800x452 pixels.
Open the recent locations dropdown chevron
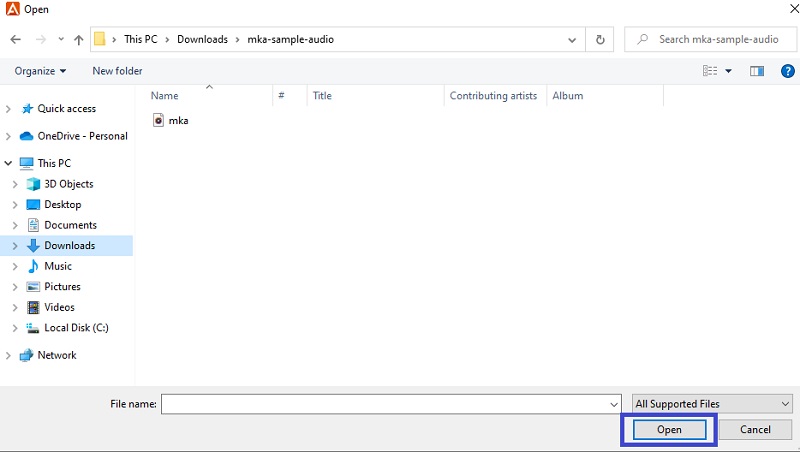pyautogui.click(x=61, y=39)
